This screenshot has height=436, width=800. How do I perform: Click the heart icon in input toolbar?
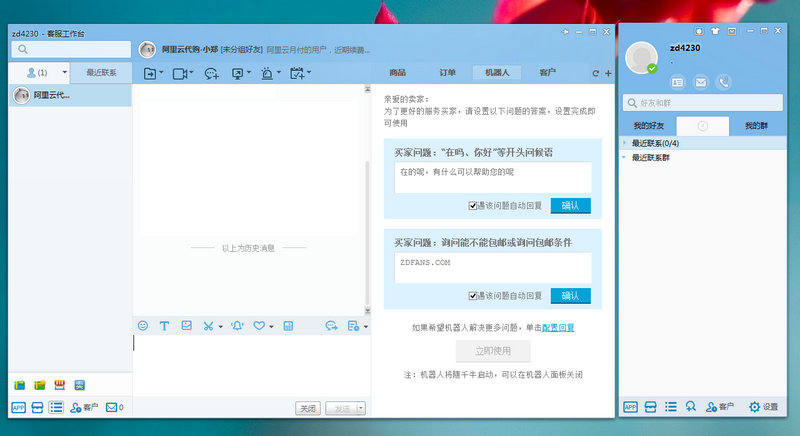click(x=259, y=325)
